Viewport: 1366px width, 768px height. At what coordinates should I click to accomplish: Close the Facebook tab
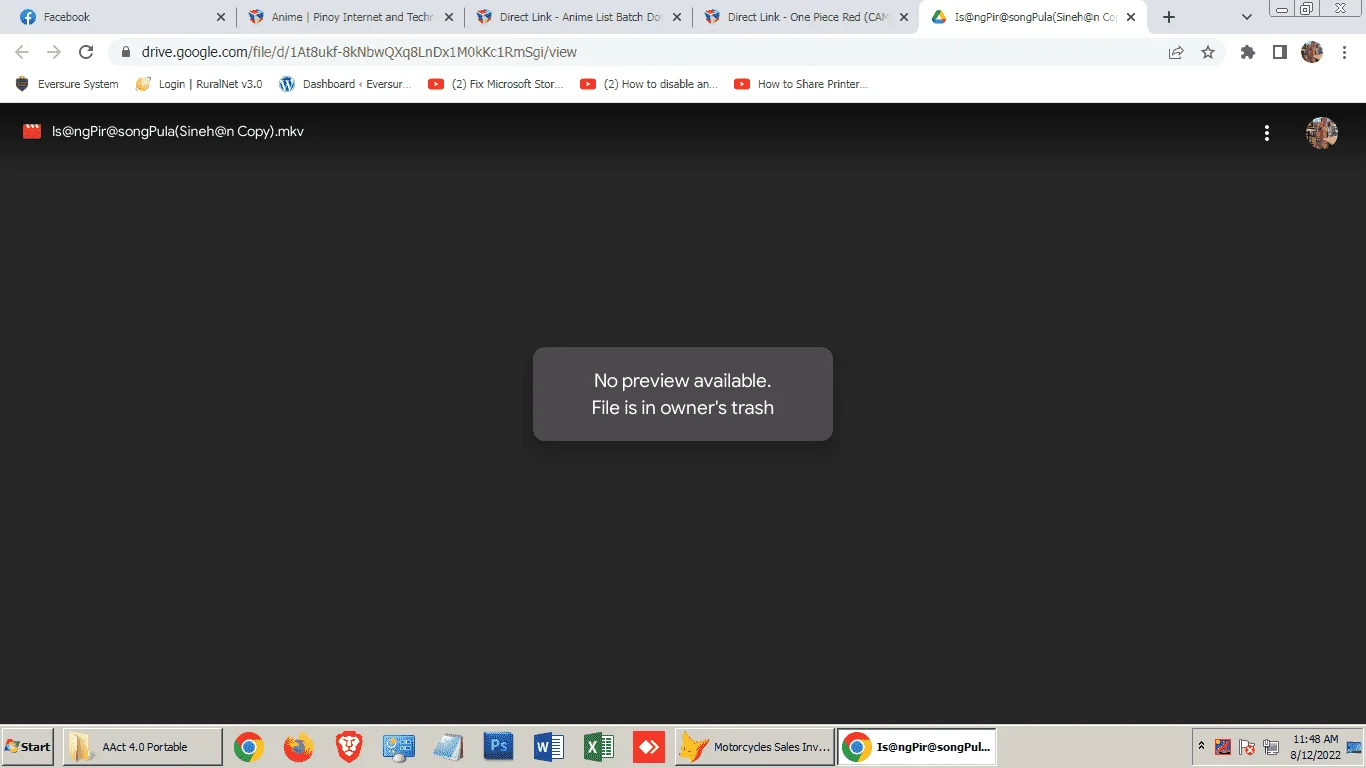coord(221,17)
